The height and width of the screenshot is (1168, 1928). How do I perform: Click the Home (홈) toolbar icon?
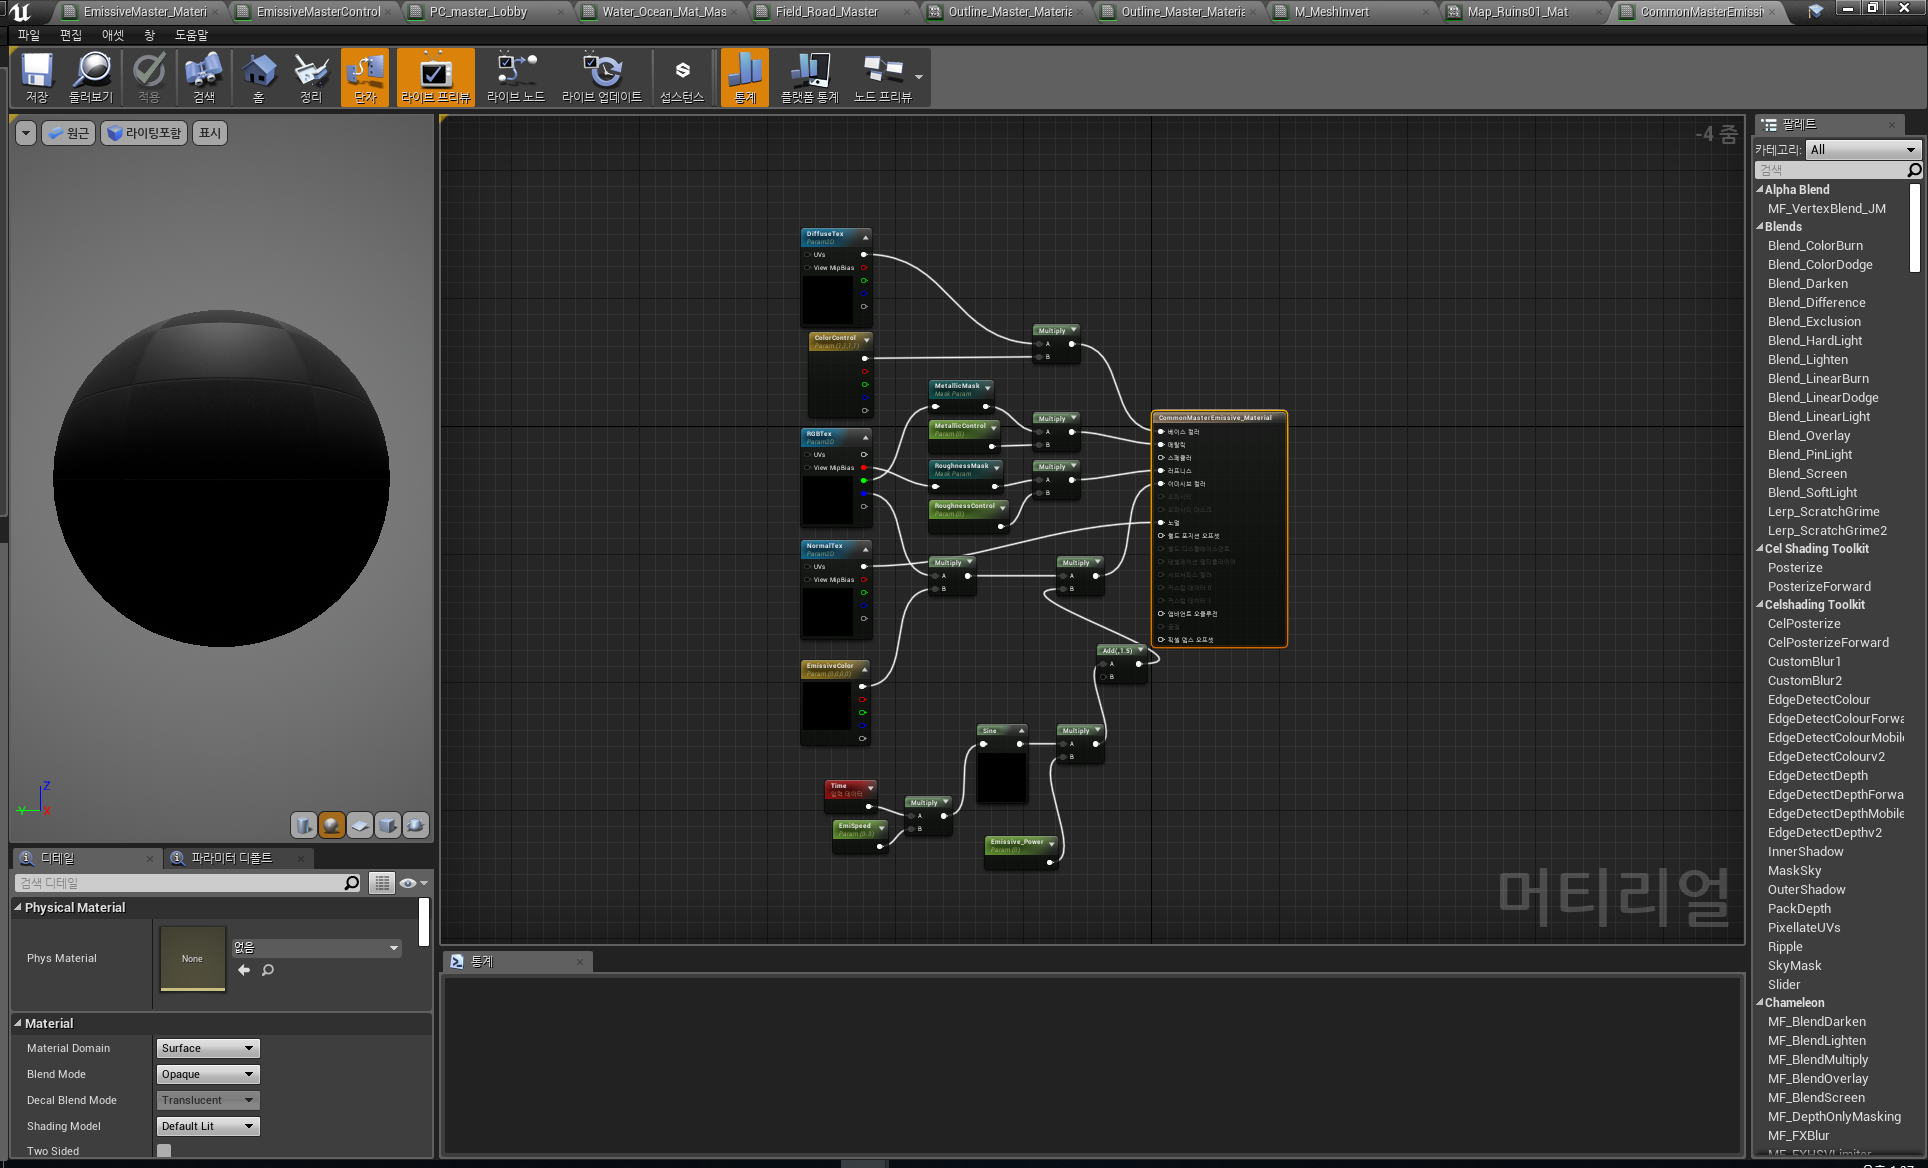click(258, 77)
